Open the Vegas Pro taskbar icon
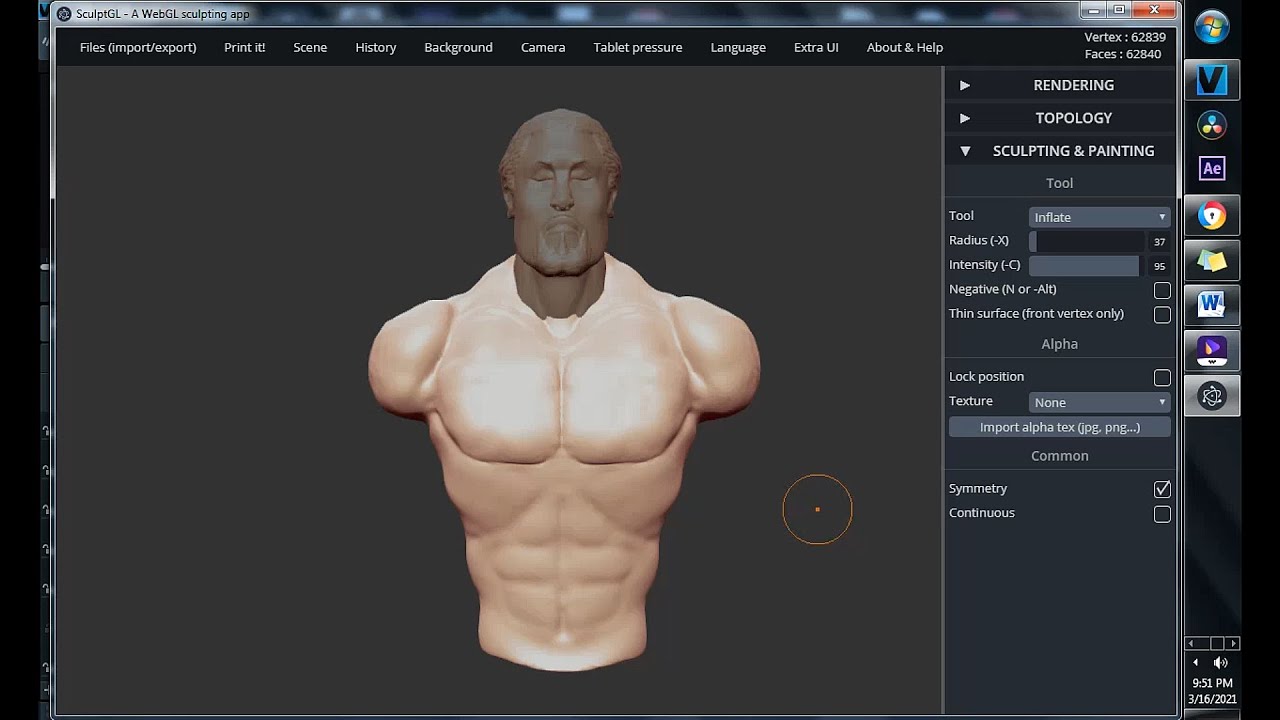 1212,80
